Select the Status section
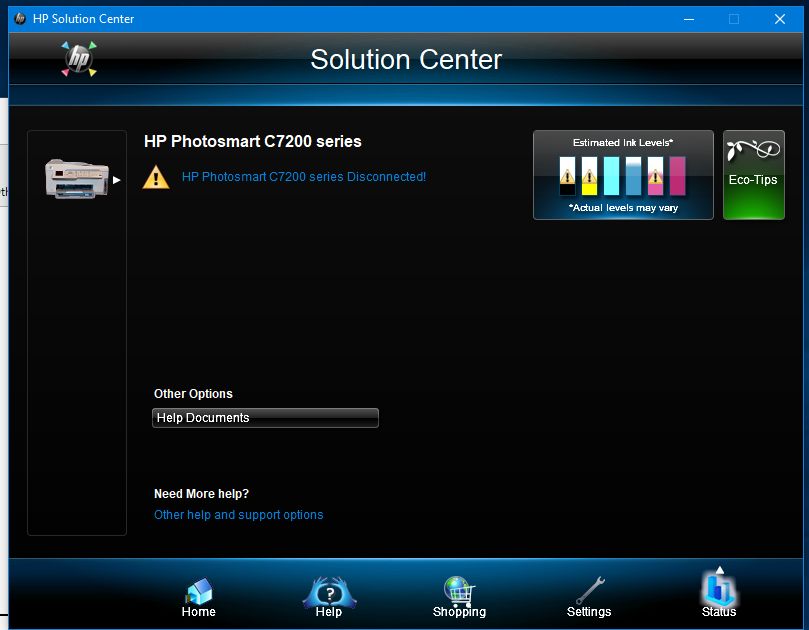The image size is (809, 630). [x=719, y=593]
